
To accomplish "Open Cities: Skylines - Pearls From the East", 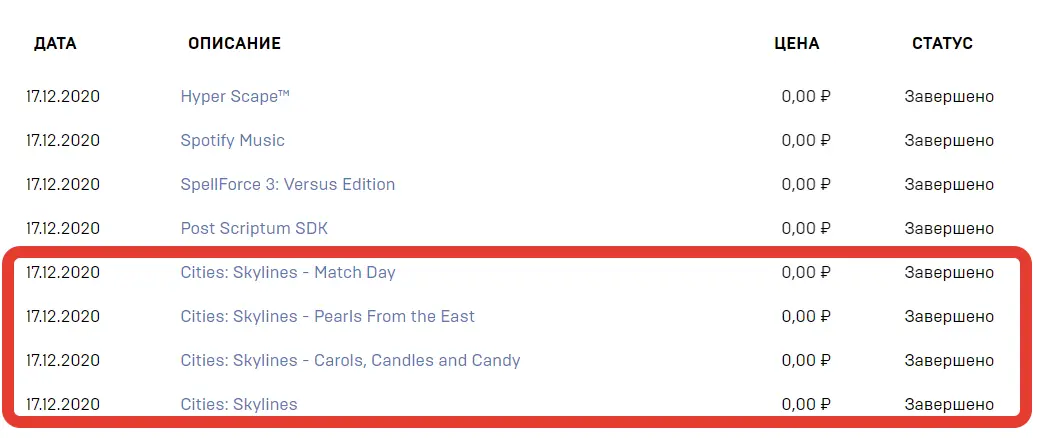I will 328,316.
